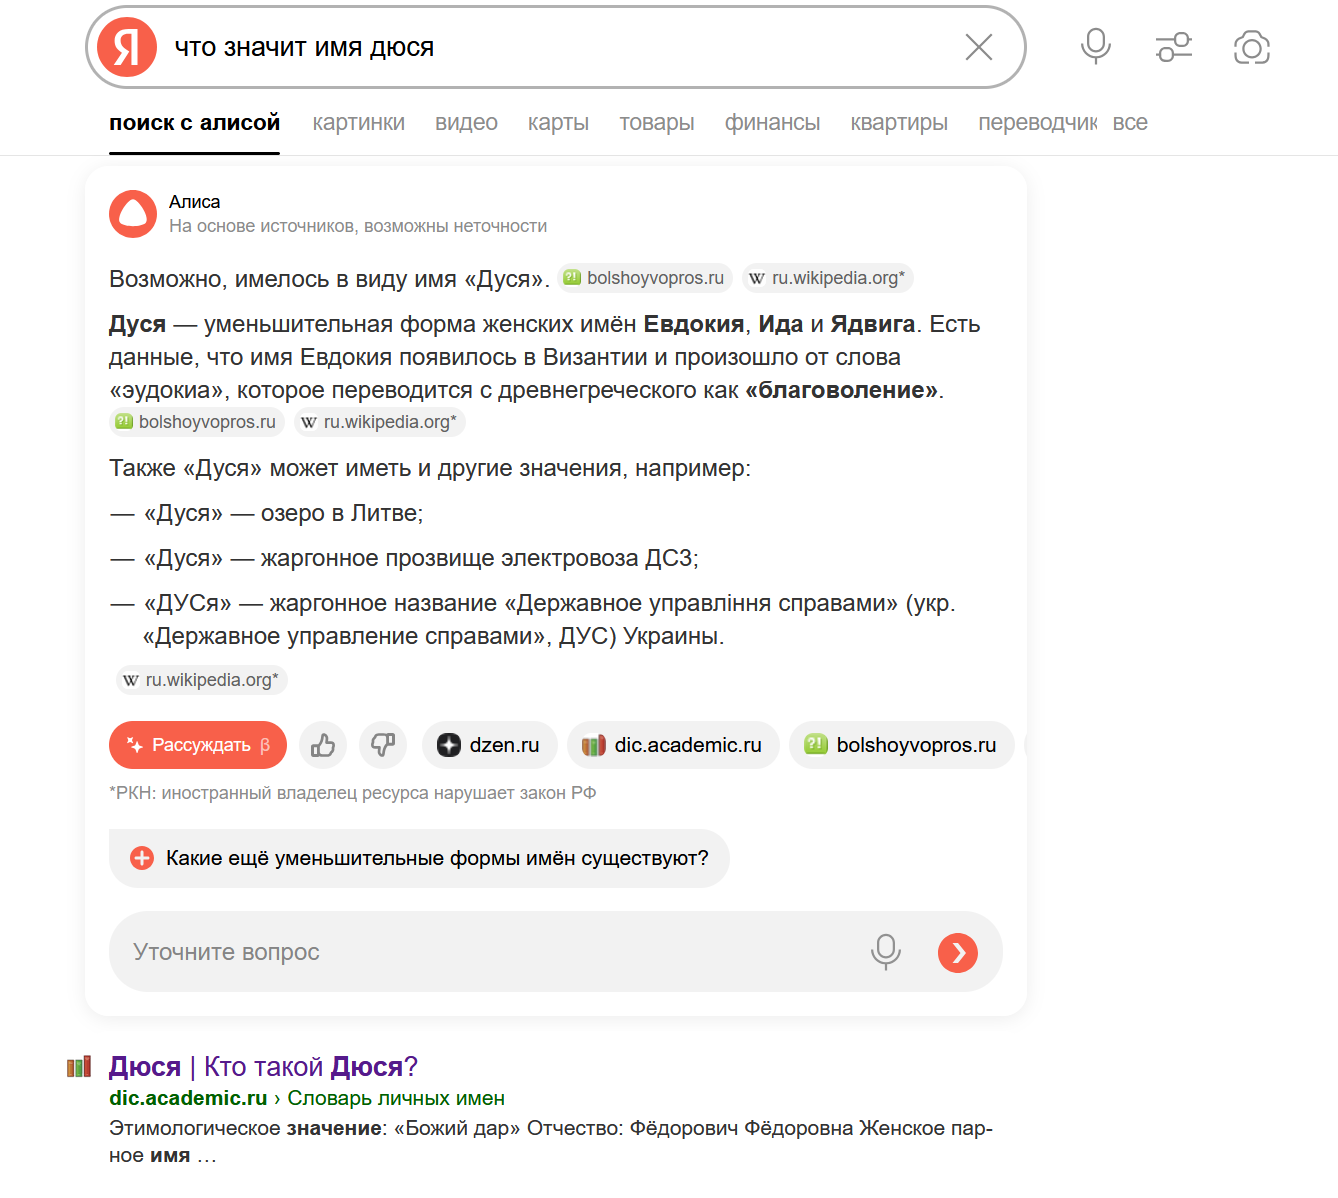Click the red Yandex logo in search bar

pos(127,47)
